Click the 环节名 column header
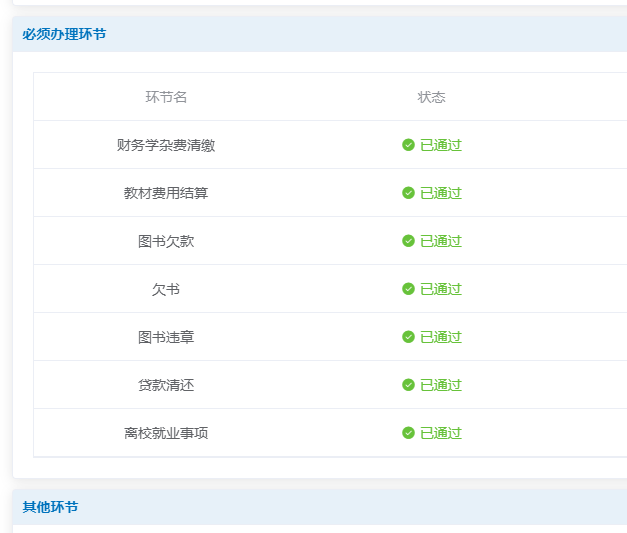This screenshot has width=627, height=533. (x=166, y=97)
